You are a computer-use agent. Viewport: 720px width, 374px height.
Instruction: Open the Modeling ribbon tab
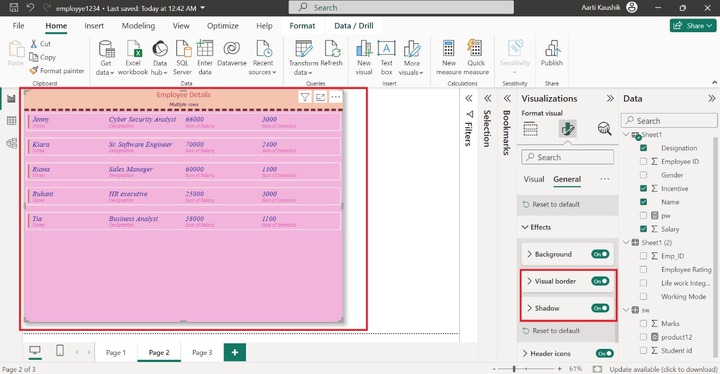138,26
